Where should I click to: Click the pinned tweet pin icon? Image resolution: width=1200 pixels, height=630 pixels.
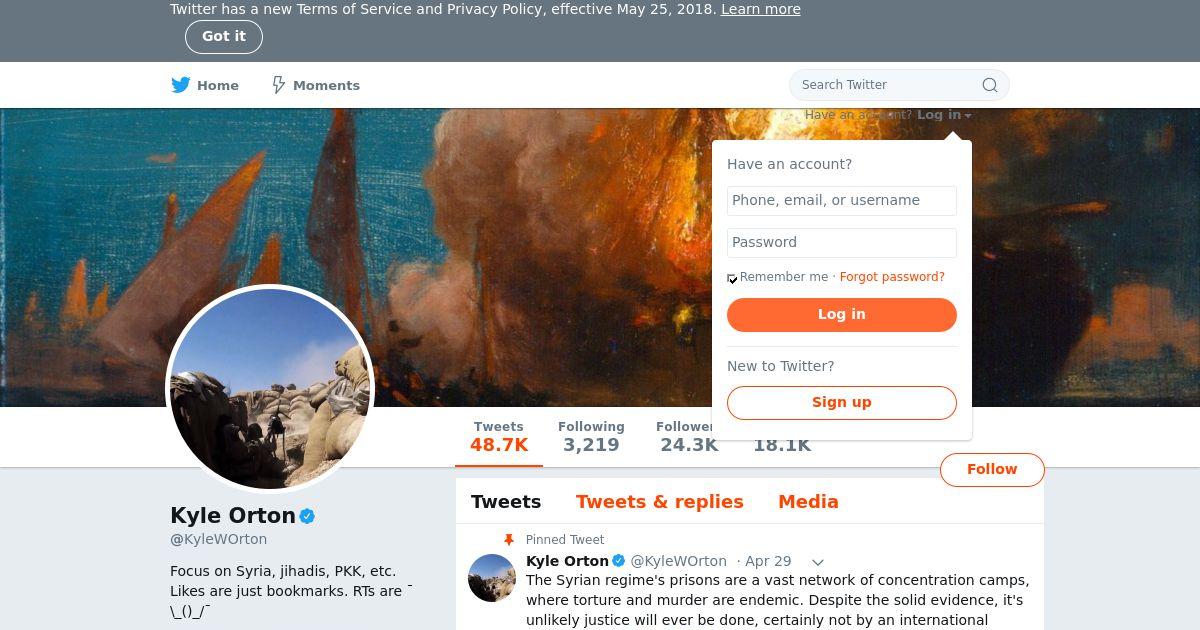click(x=508, y=539)
